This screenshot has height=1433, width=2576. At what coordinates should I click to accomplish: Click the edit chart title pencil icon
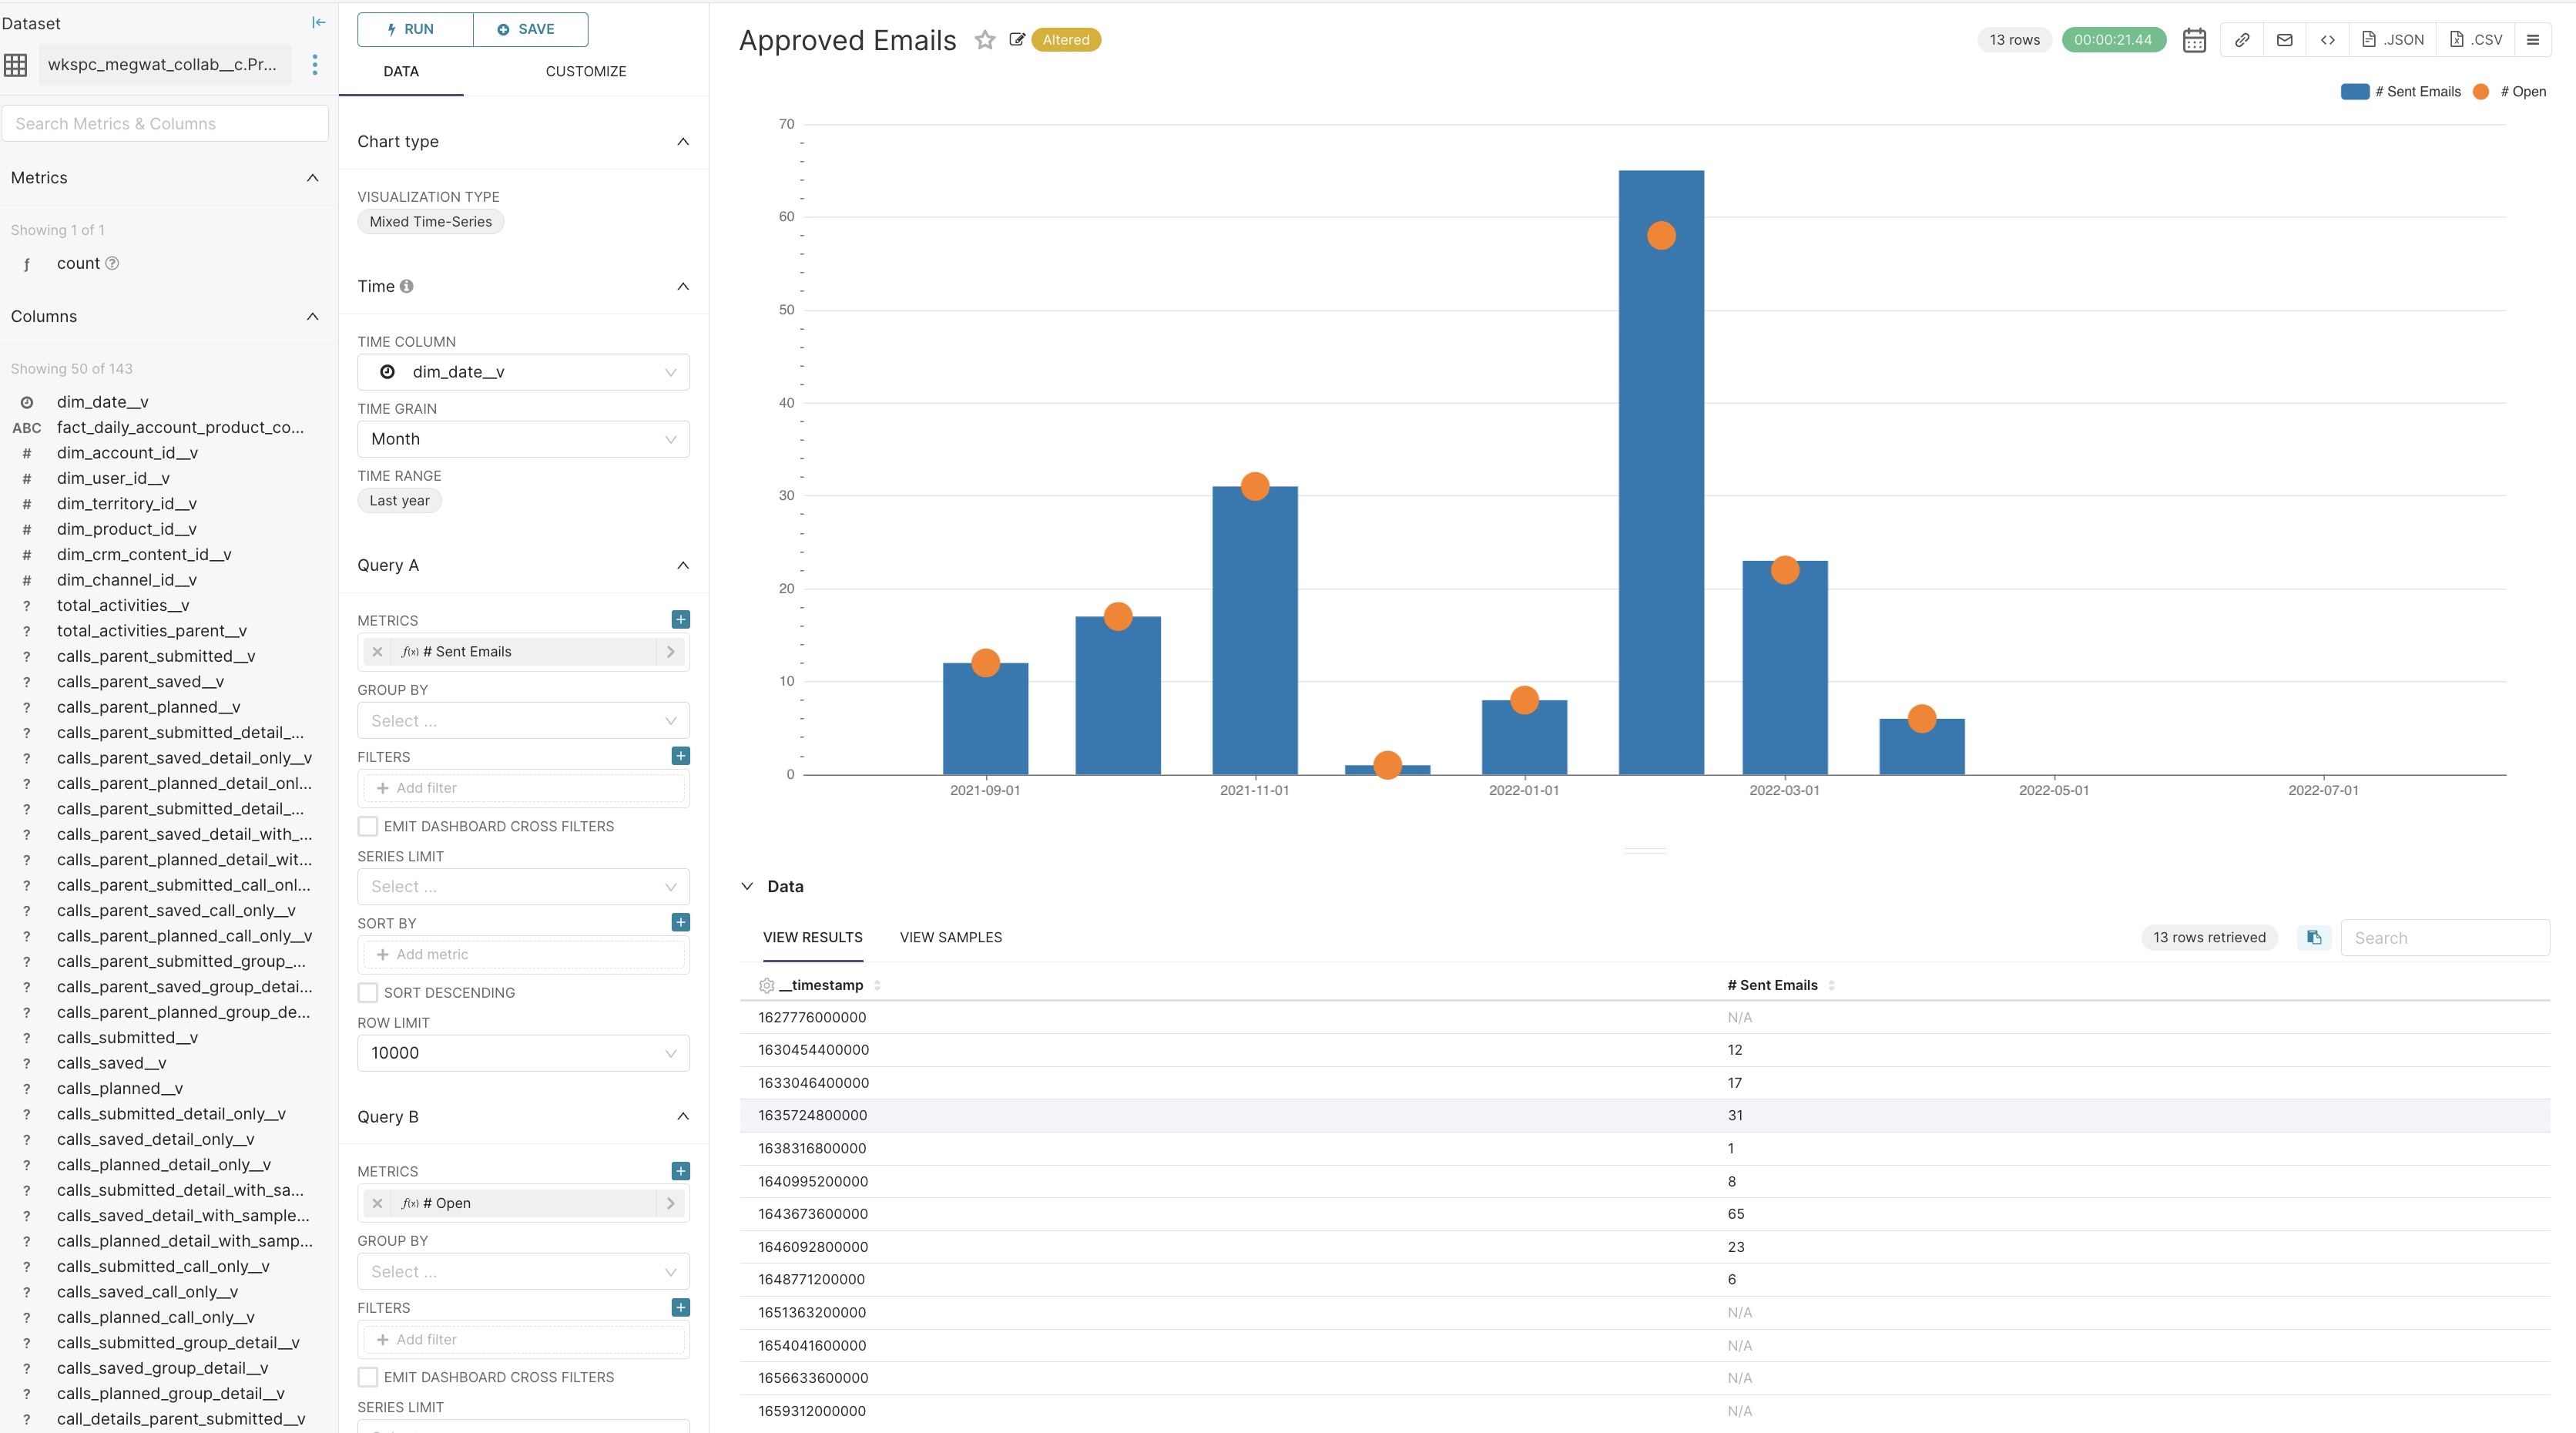tap(1017, 40)
